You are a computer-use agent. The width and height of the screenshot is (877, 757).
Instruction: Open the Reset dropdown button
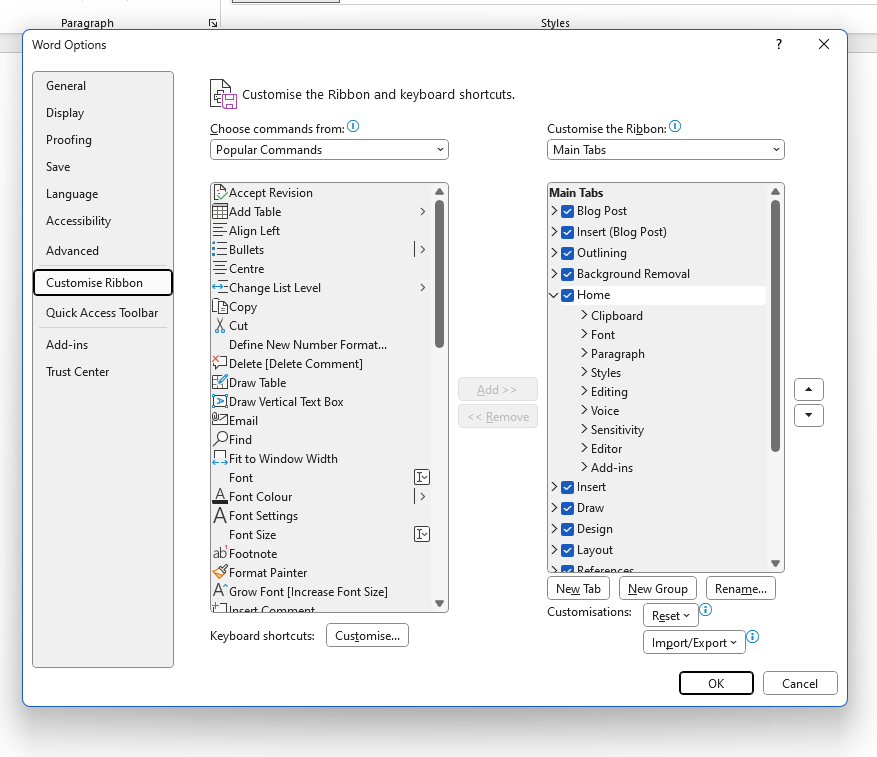(671, 615)
